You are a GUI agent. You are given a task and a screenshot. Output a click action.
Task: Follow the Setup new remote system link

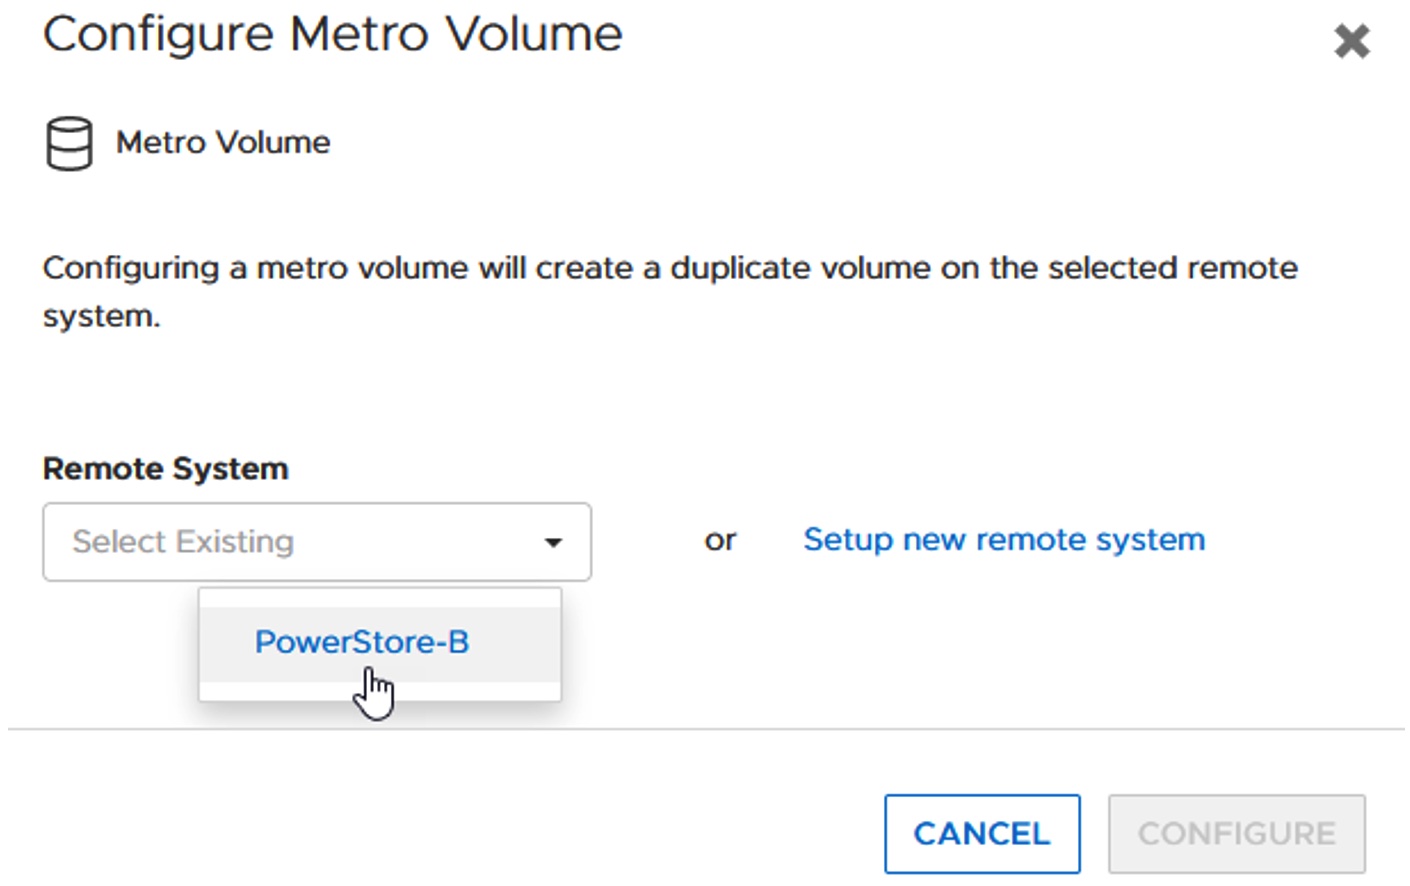click(x=1004, y=540)
